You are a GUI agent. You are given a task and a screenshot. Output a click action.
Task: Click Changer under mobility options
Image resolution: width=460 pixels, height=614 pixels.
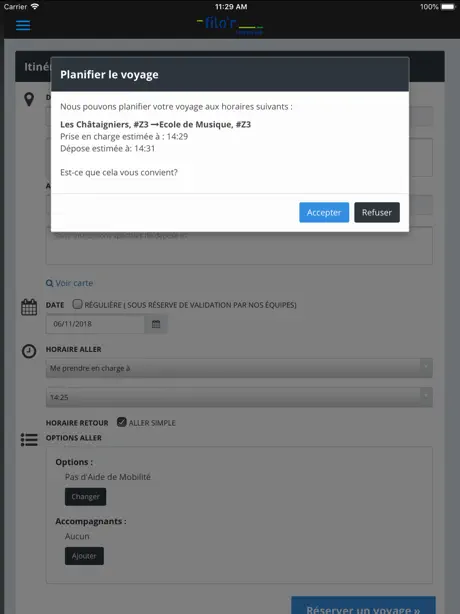tap(85, 497)
